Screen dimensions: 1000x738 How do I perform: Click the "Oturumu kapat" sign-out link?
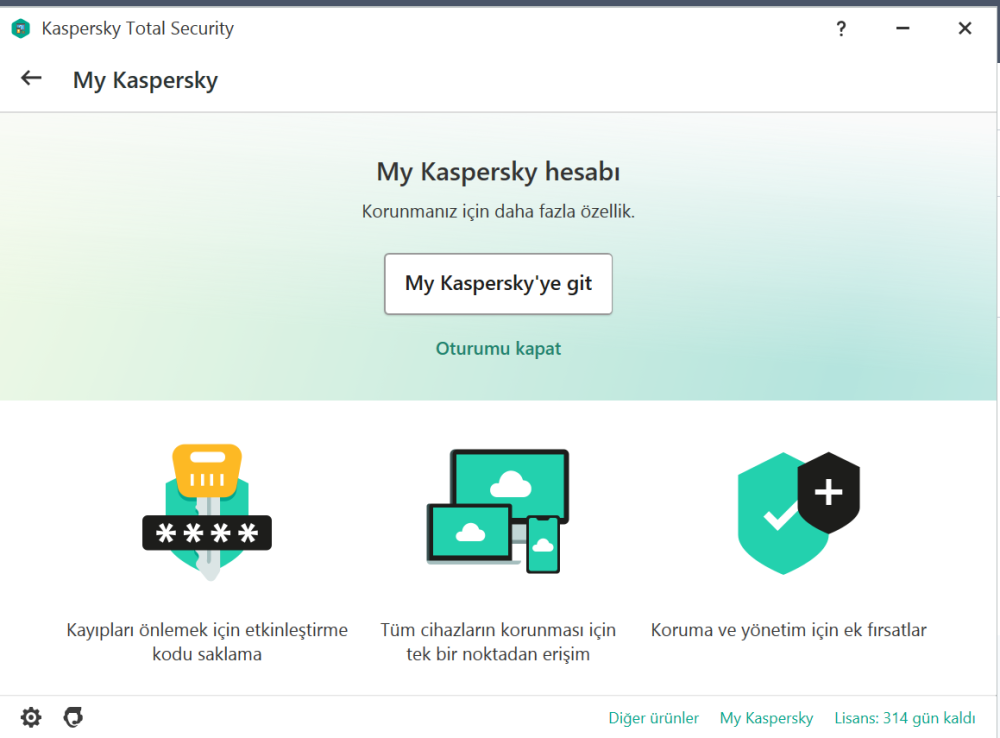coord(498,348)
